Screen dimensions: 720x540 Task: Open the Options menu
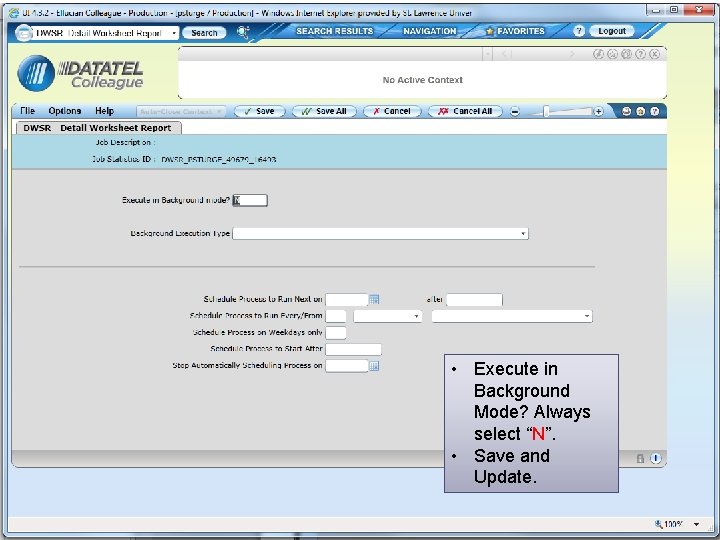[x=65, y=111]
